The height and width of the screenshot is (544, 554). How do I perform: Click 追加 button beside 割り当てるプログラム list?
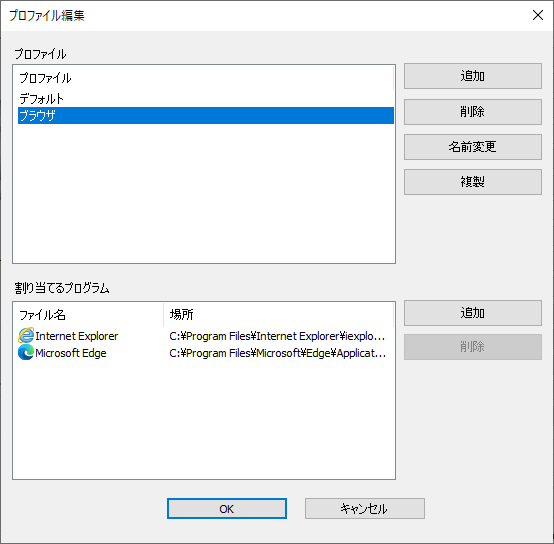472,313
